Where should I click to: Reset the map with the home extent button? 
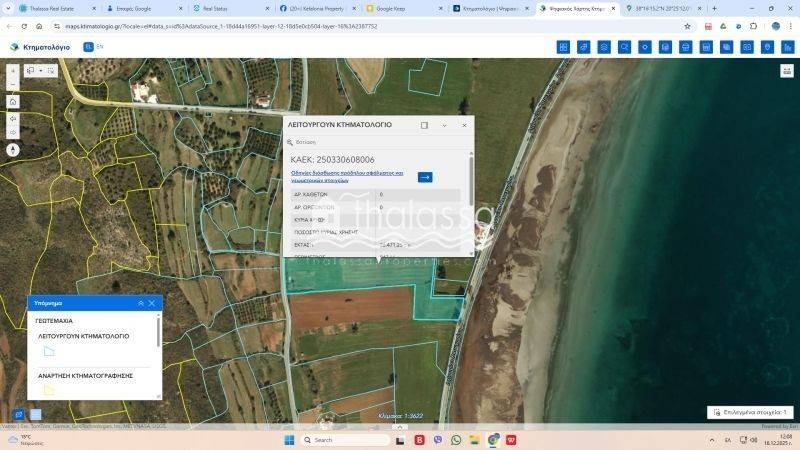click(13, 102)
